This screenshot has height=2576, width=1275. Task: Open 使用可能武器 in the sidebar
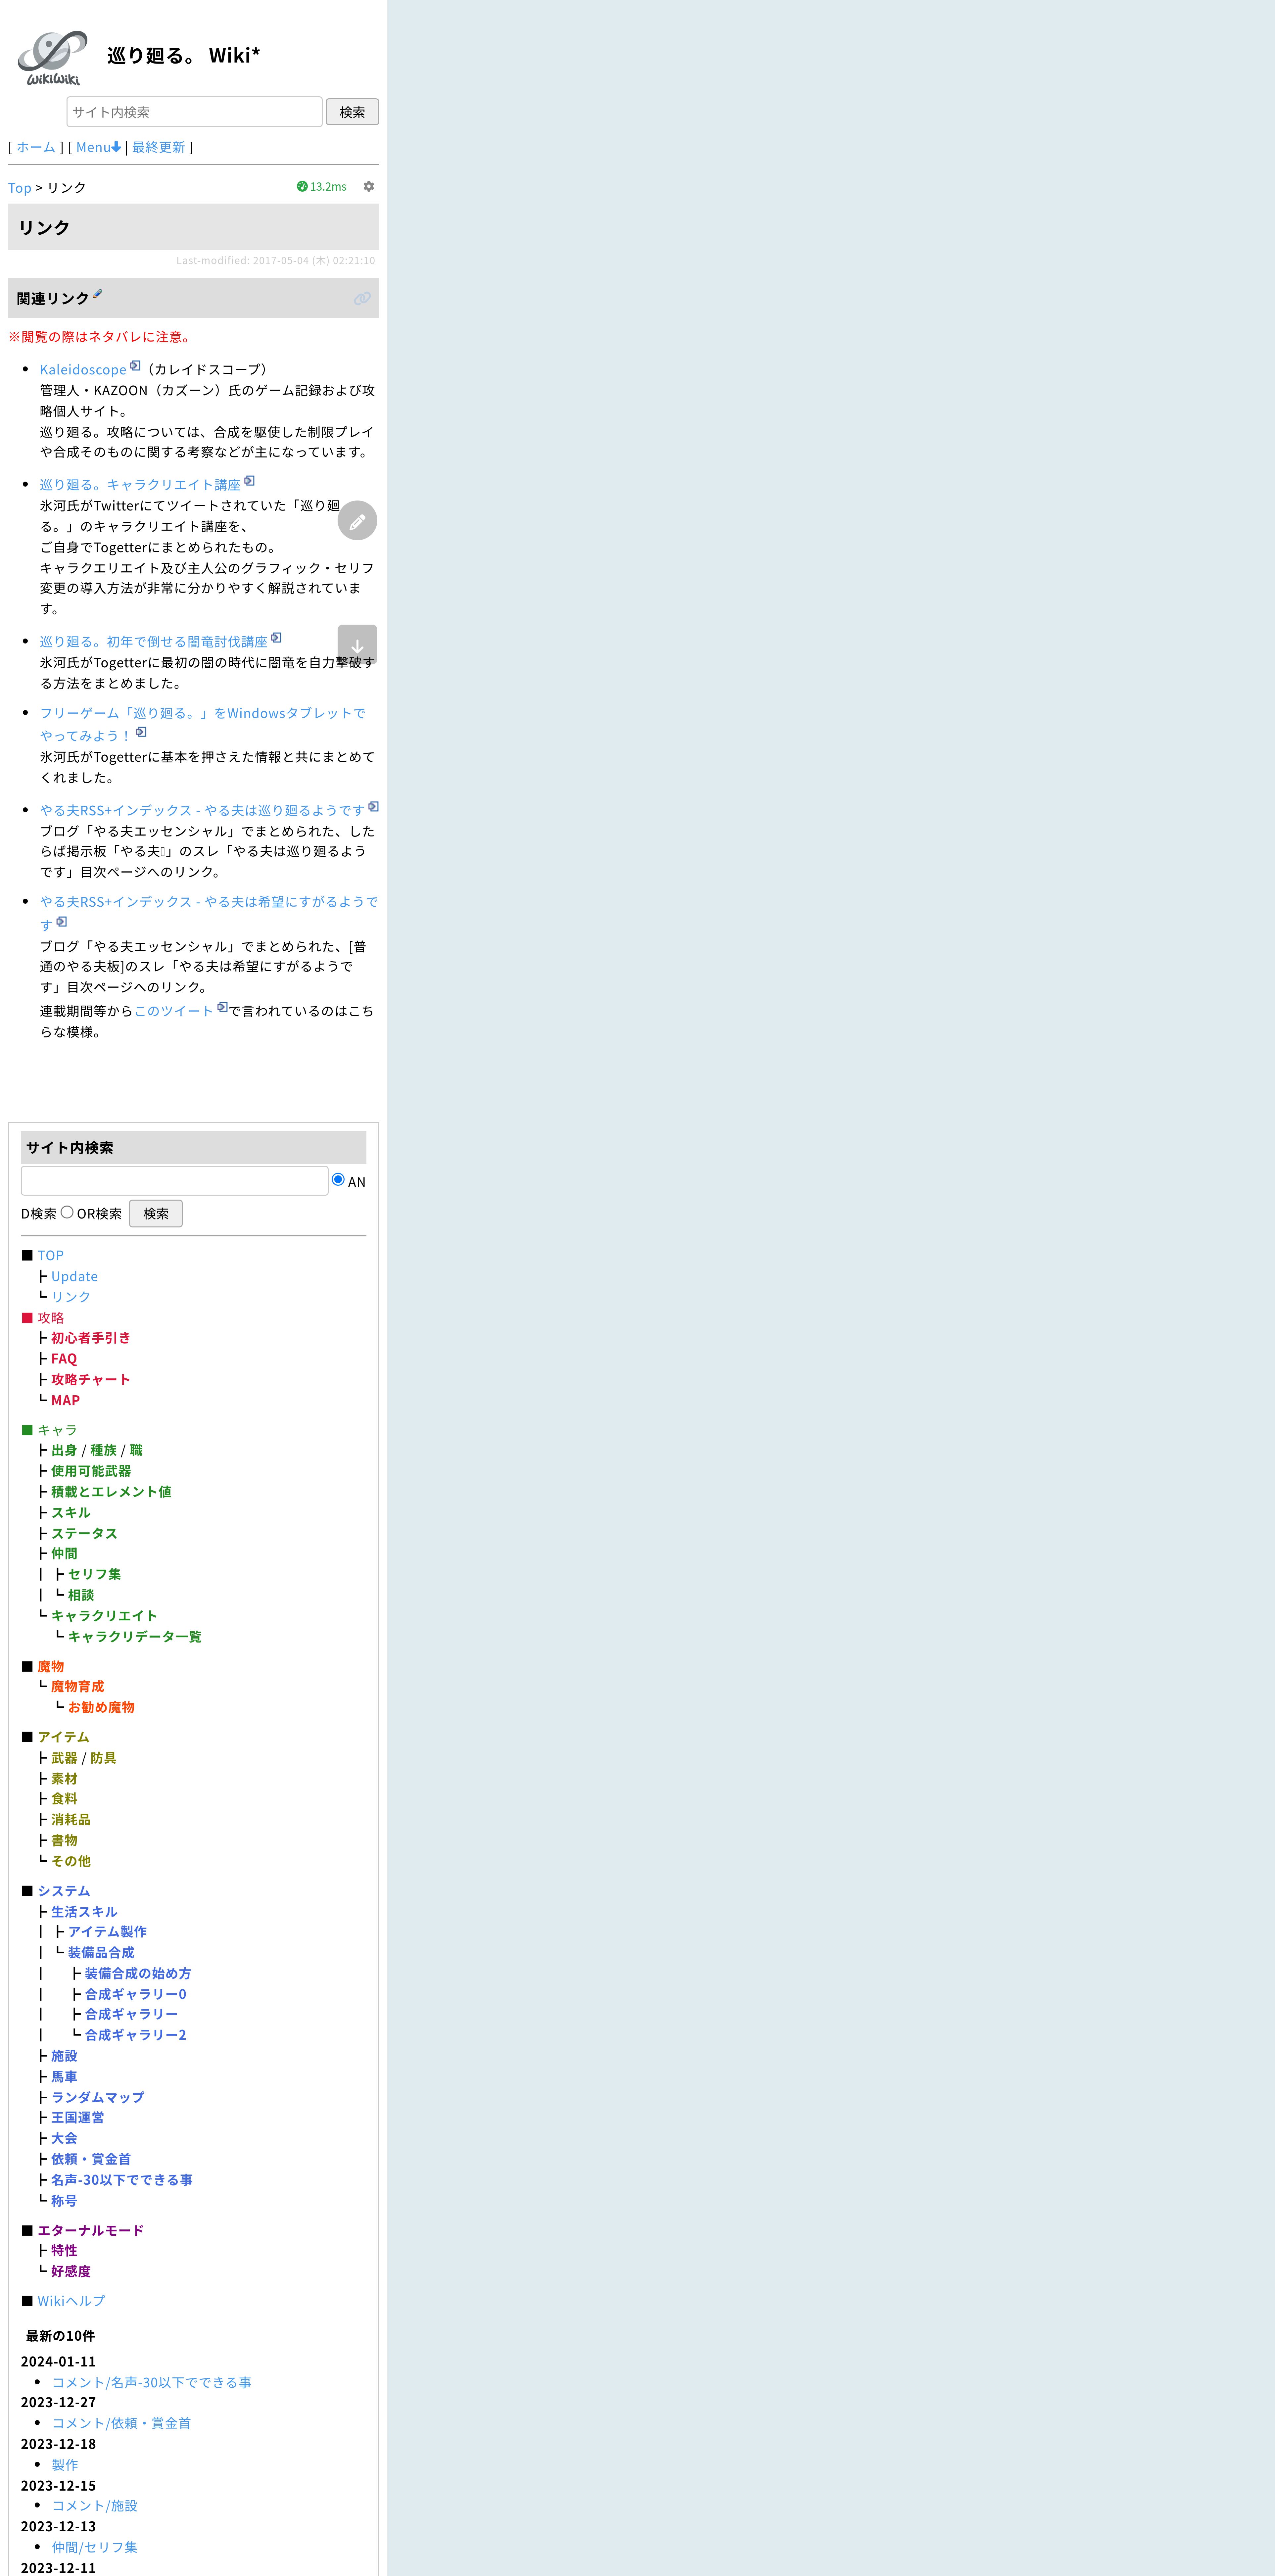point(91,1471)
